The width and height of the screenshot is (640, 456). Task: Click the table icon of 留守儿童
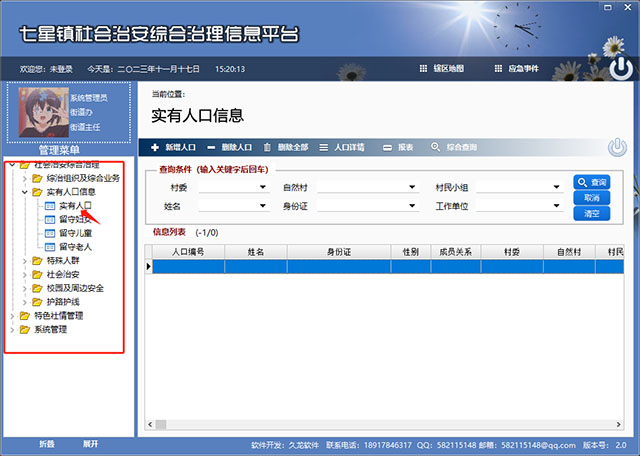pos(50,233)
